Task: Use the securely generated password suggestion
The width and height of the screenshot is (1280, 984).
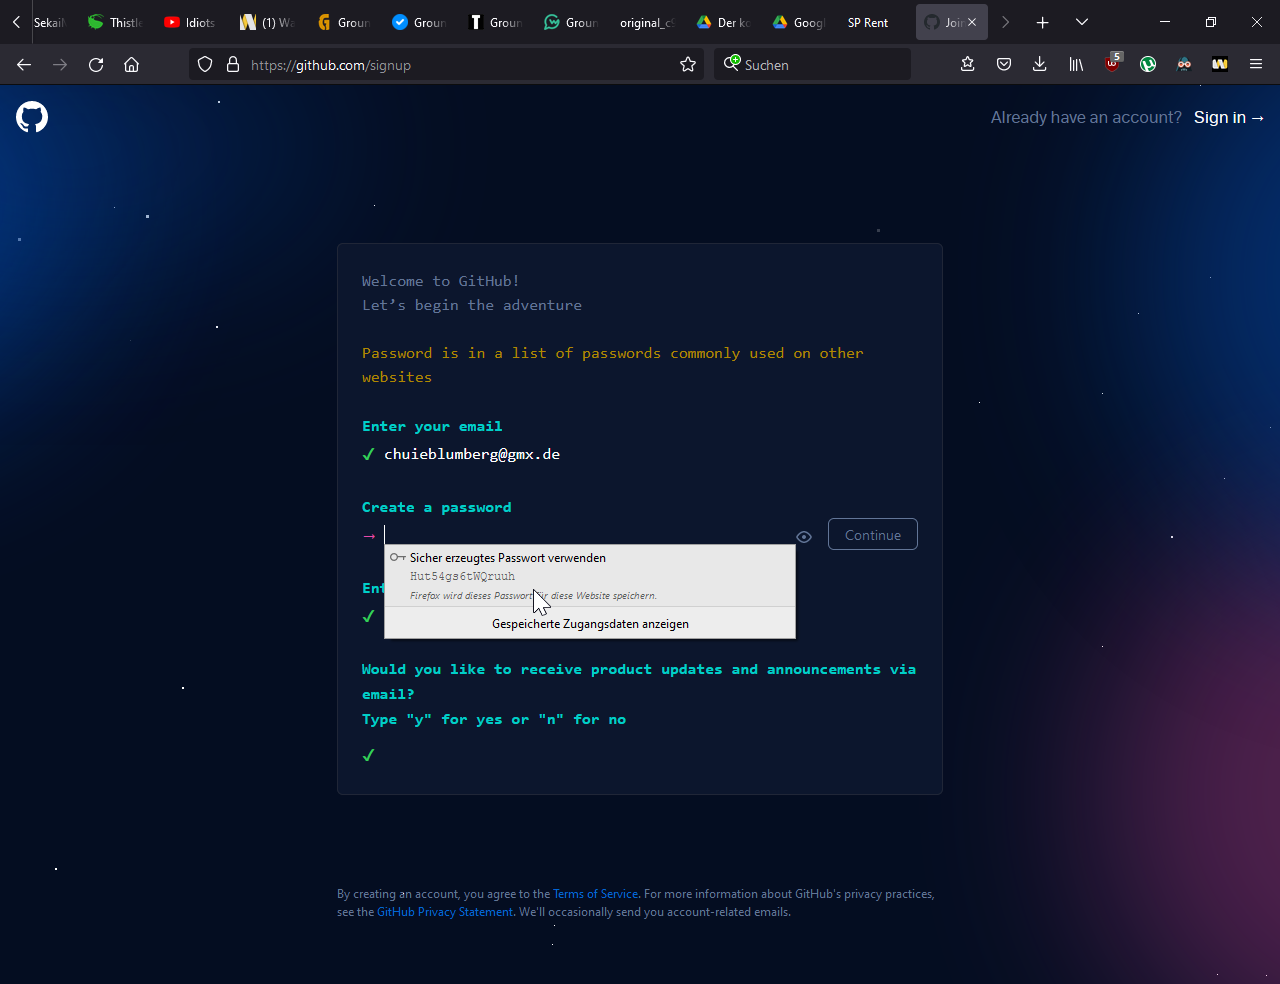Action: (x=590, y=576)
